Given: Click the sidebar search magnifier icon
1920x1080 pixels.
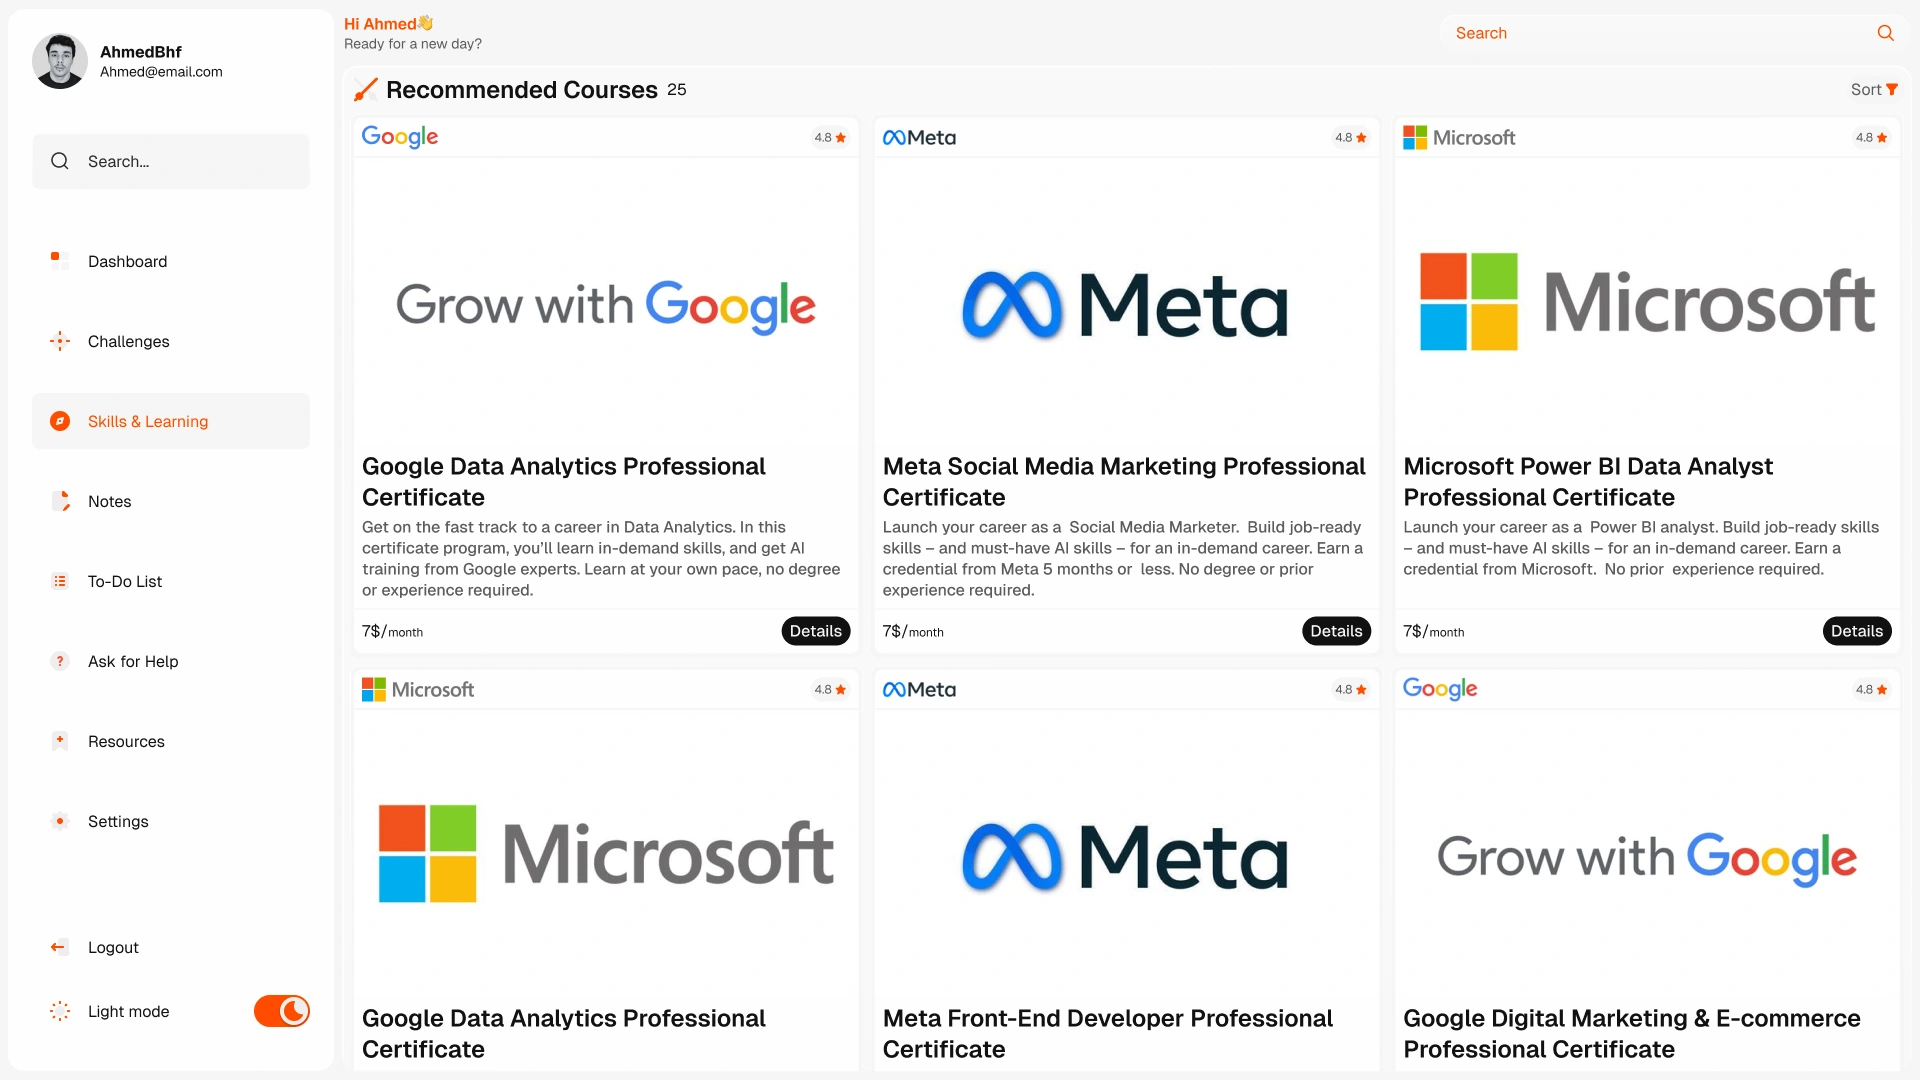Looking at the screenshot, I should coord(60,161).
